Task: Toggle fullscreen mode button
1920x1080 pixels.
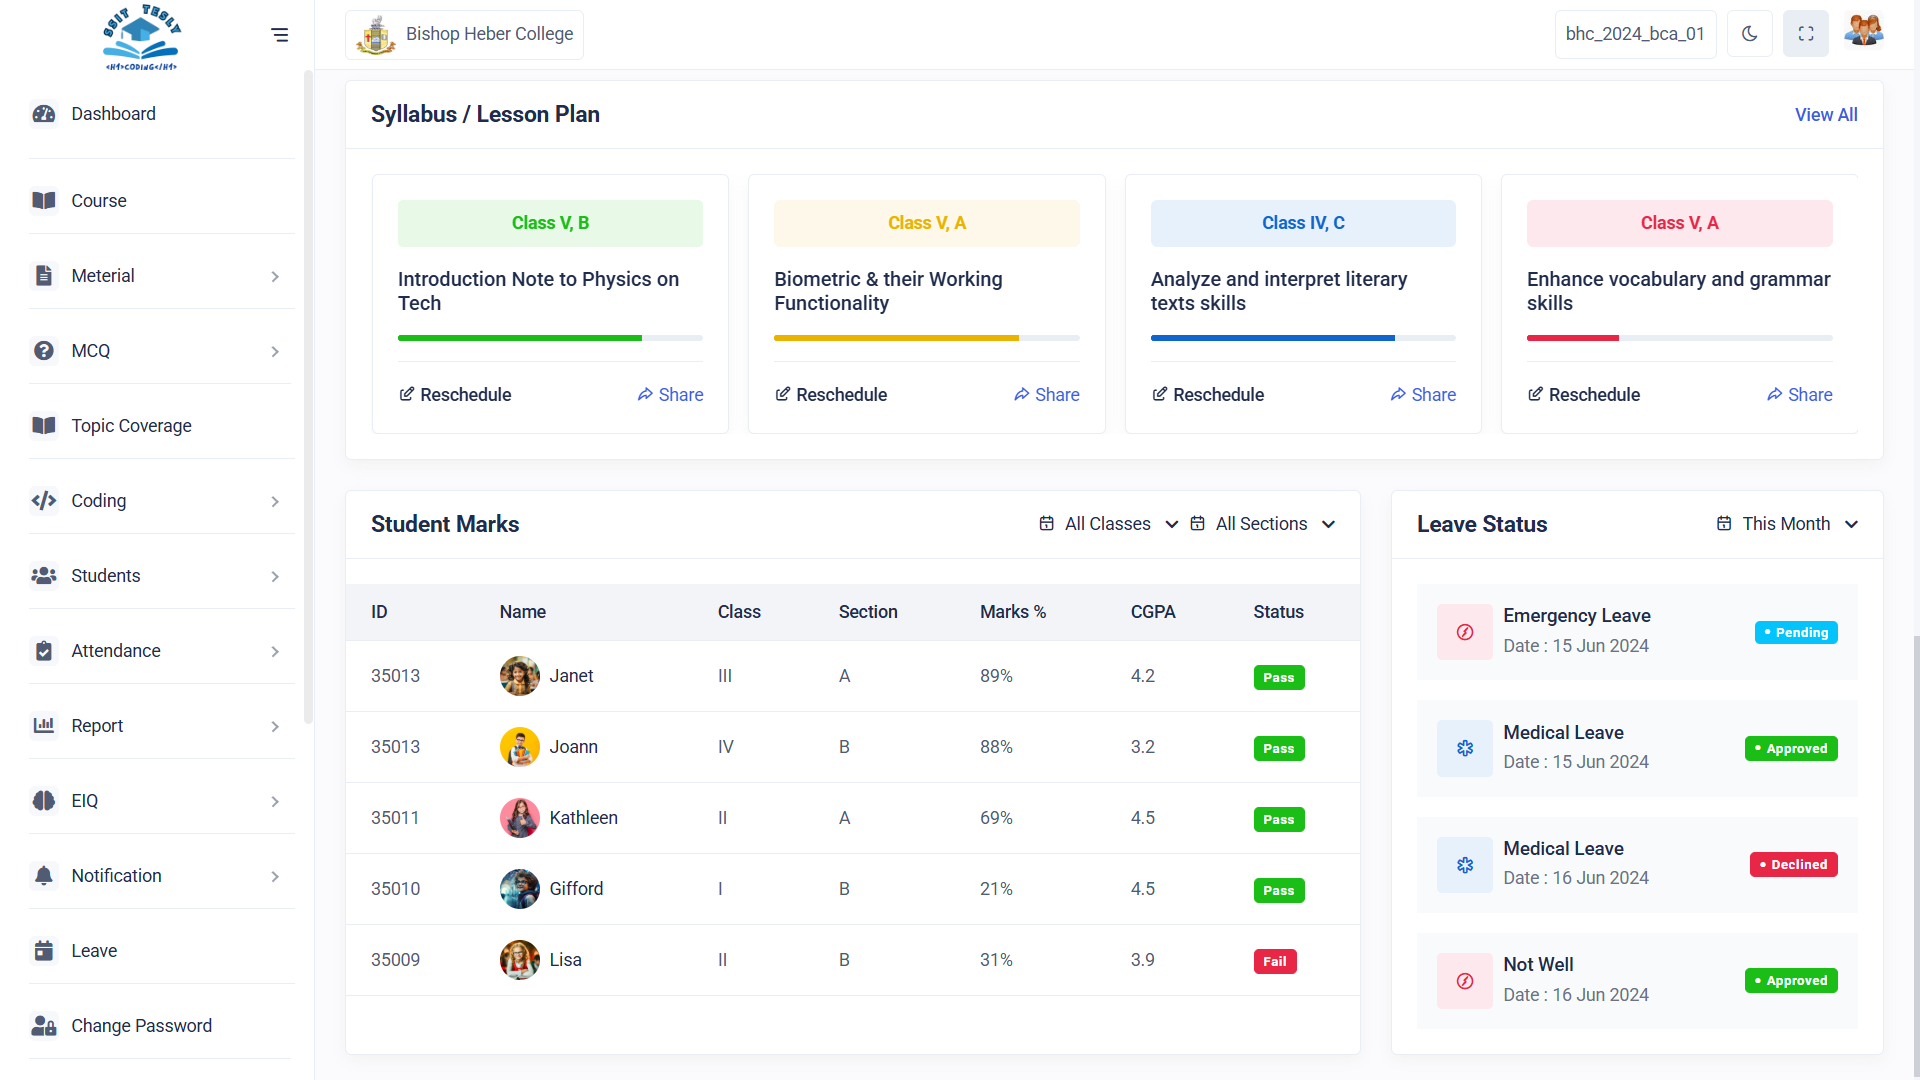Action: click(1805, 34)
